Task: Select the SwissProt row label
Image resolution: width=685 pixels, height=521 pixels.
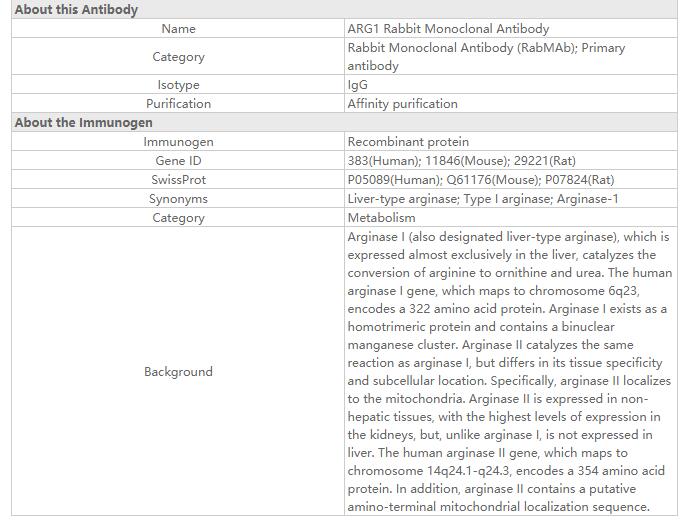Action: (x=178, y=180)
